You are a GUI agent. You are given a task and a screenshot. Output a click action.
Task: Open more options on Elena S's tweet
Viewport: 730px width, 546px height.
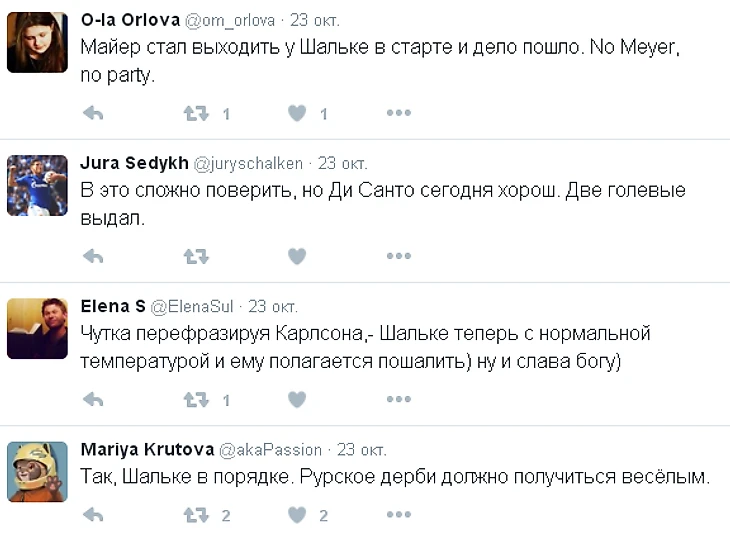click(x=398, y=400)
